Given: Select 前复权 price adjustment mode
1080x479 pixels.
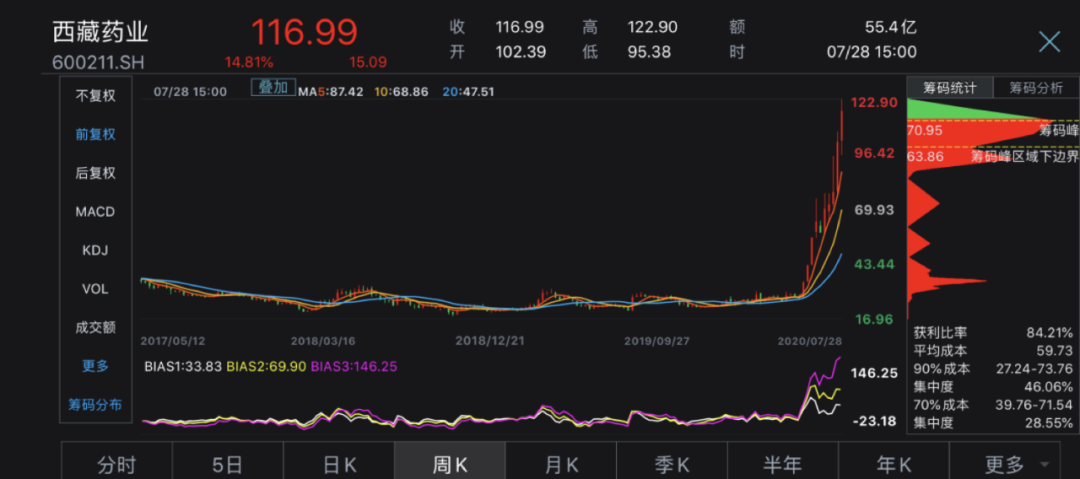Looking at the screenshot, I should (95, 134).
